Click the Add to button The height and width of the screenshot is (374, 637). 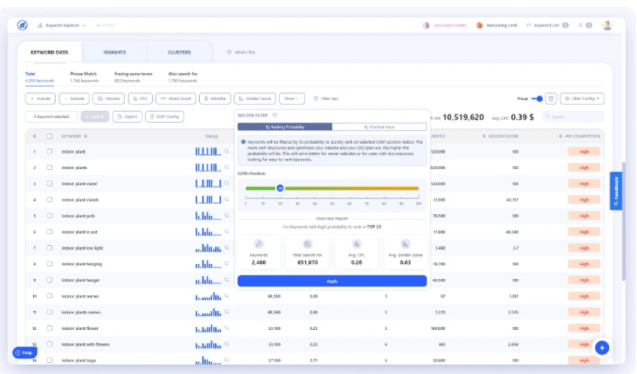point(95,117)
